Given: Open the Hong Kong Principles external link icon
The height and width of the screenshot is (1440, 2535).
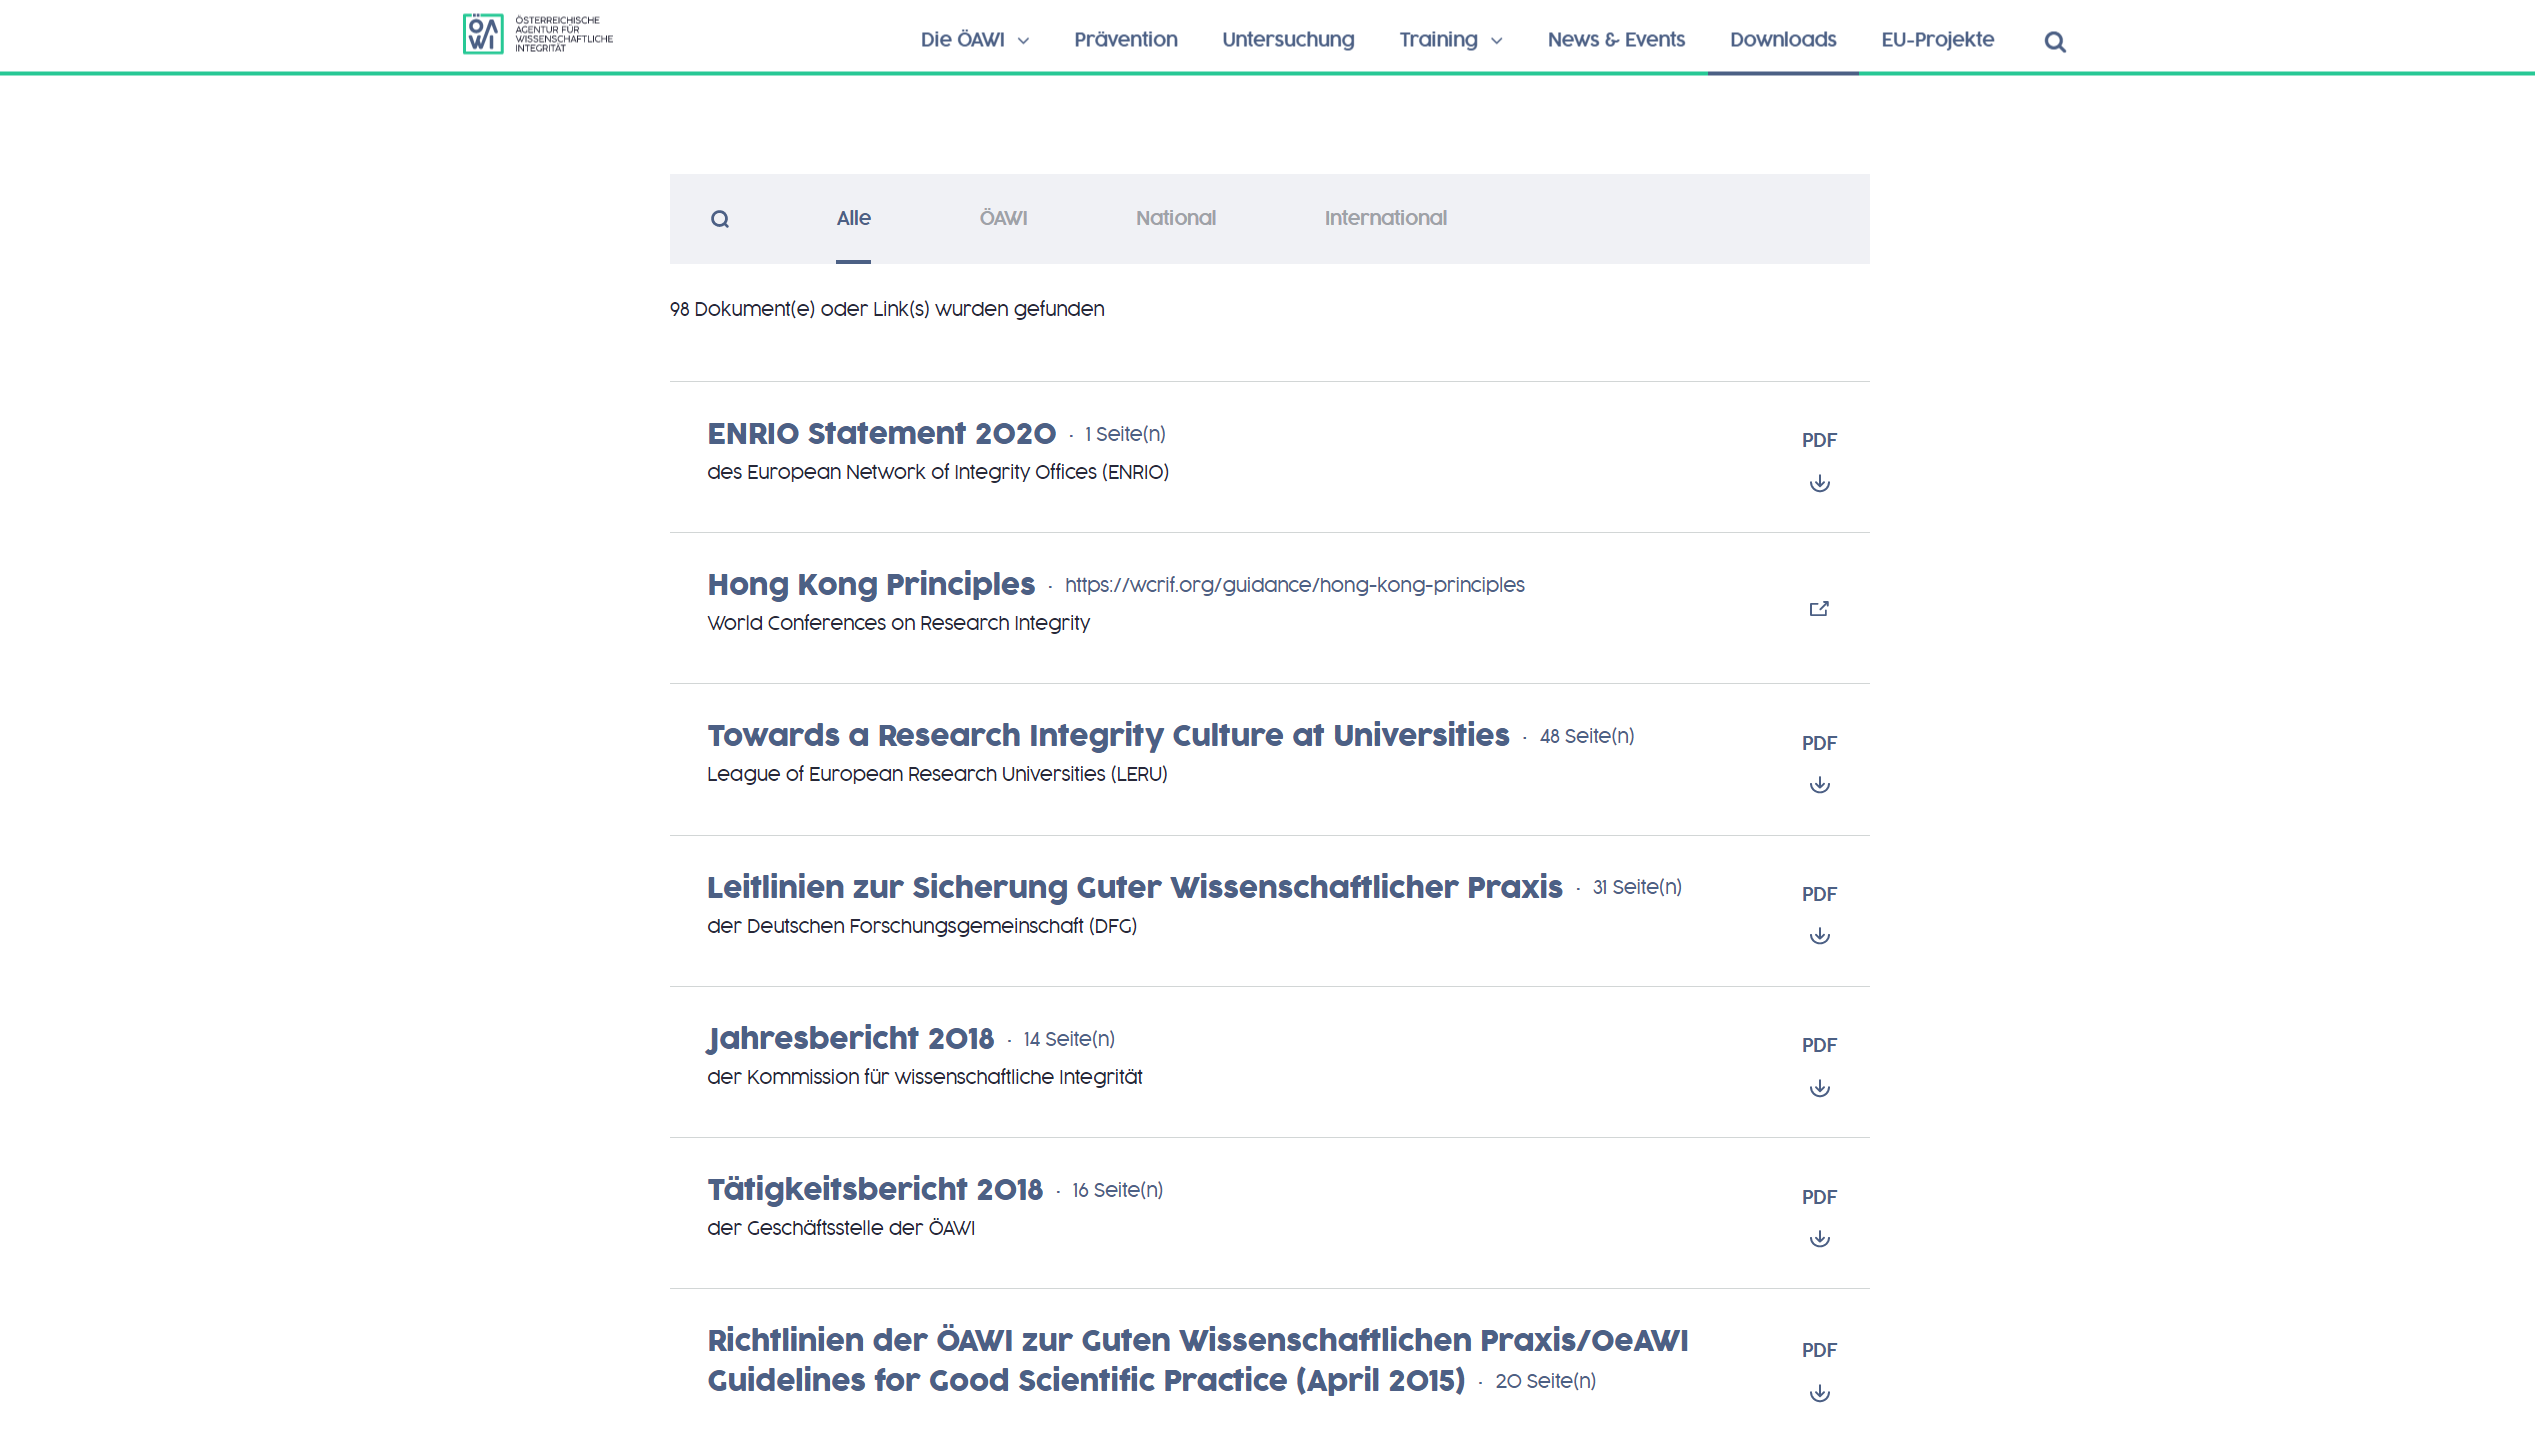Looking at the screenshot, I should pyautogui.click(x=1819, y=608).
